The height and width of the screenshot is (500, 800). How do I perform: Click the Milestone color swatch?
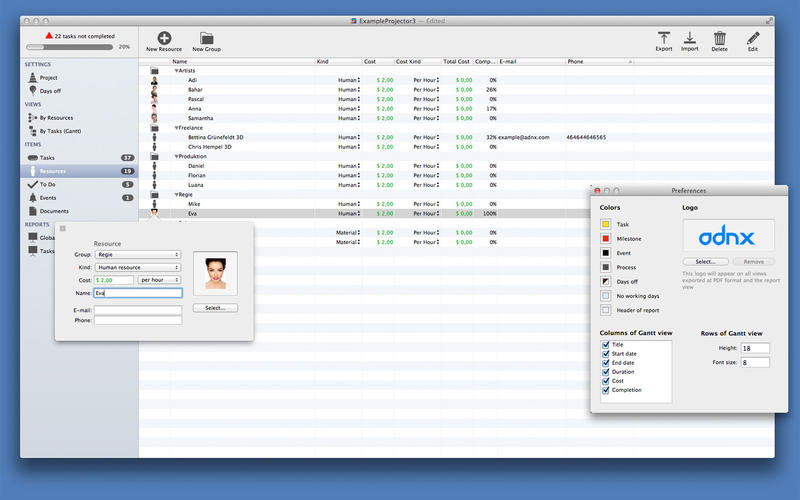tap(606, 239)
